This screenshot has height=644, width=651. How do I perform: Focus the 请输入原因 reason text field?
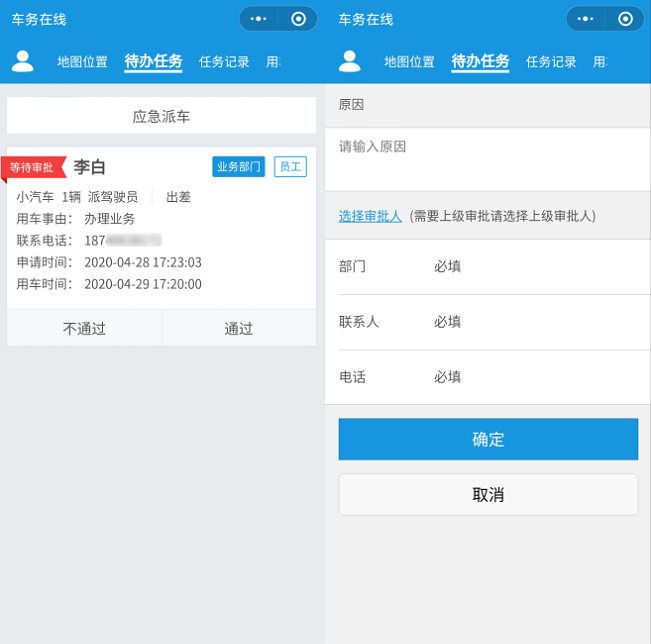click(487, 158)
